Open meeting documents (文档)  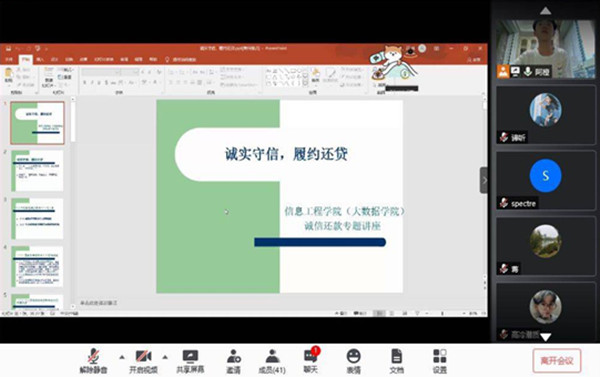[x=397, y=361]
